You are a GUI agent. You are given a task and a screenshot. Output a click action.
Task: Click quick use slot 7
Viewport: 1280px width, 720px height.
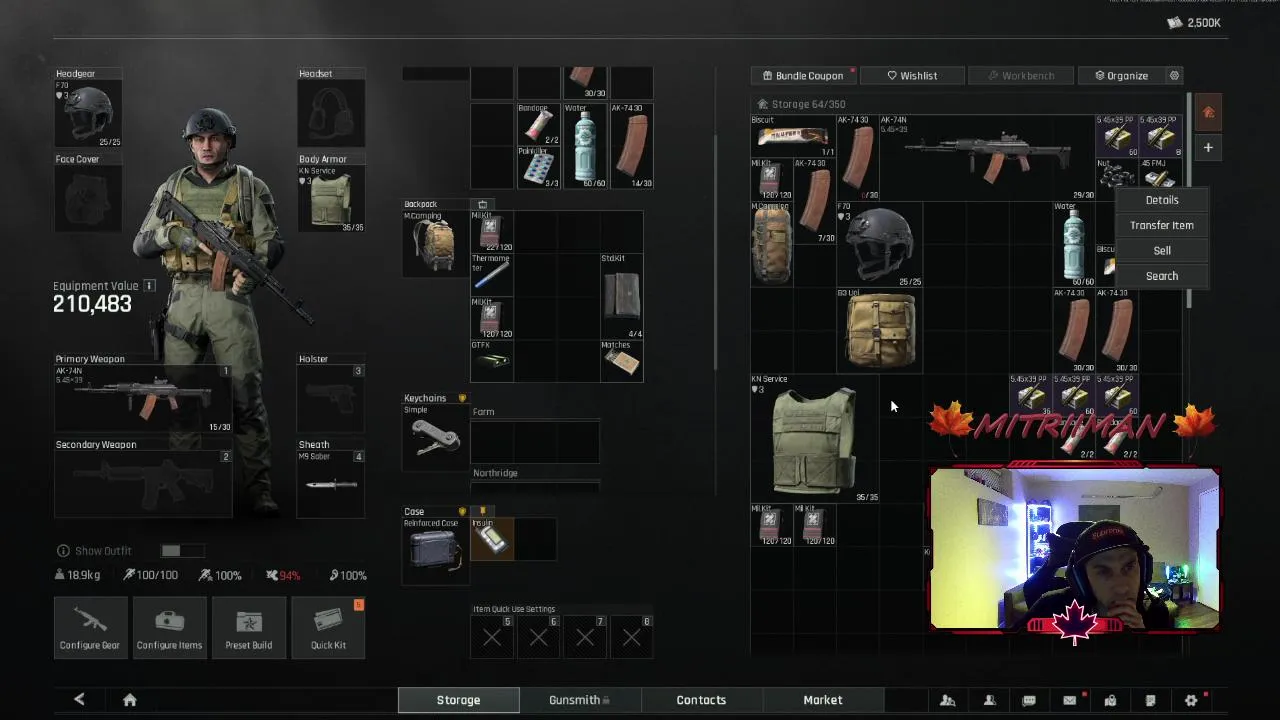click(x=585, y=637)
